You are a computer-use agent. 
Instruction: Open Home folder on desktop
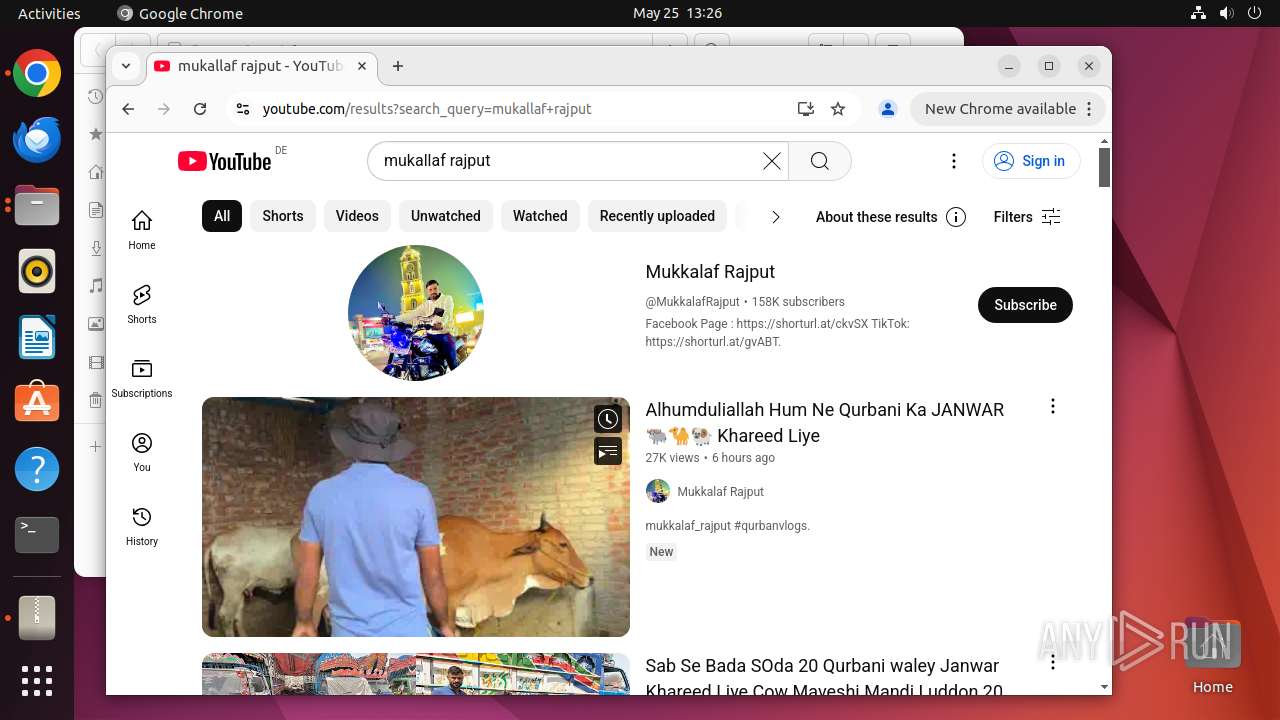click(x=1212, y=656)
